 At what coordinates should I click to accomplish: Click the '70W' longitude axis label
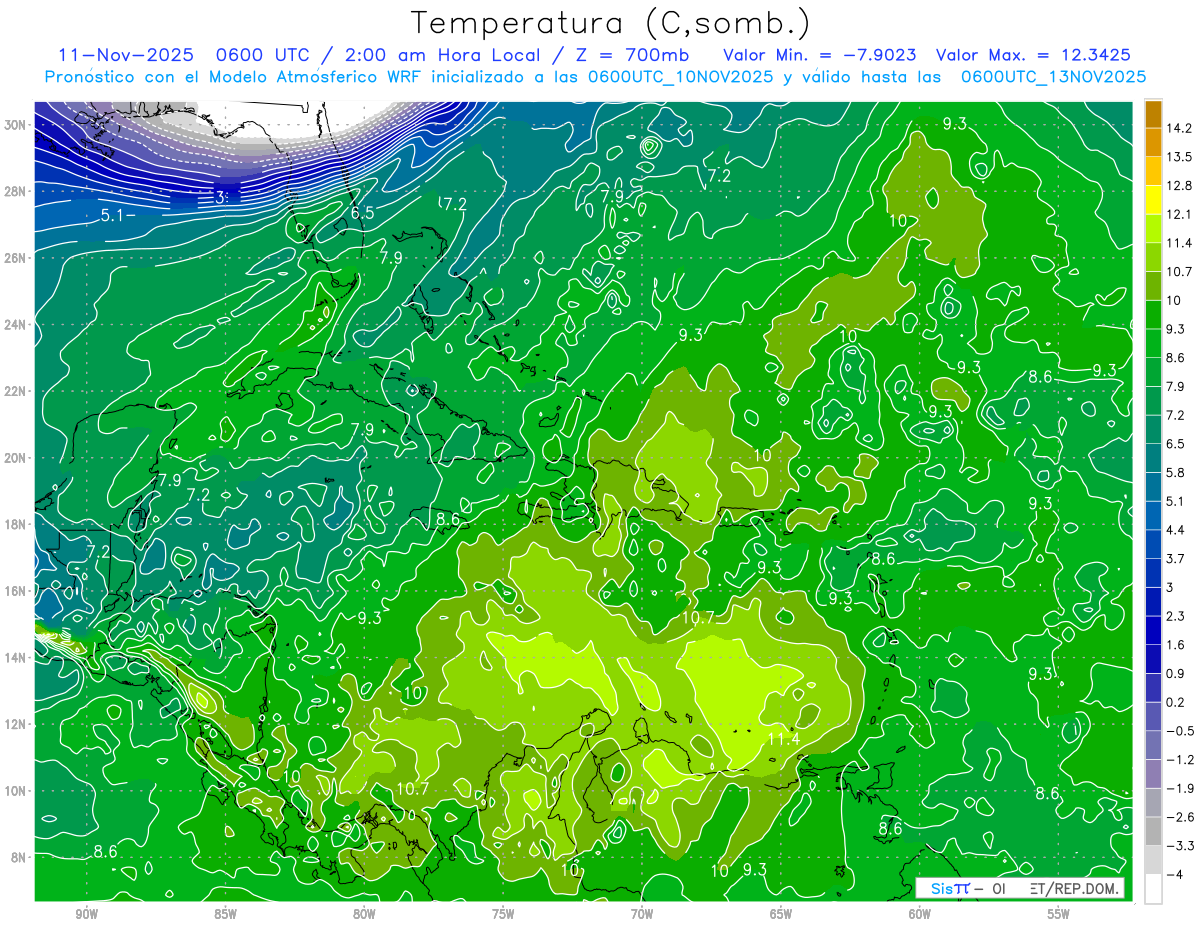[642, 915]
